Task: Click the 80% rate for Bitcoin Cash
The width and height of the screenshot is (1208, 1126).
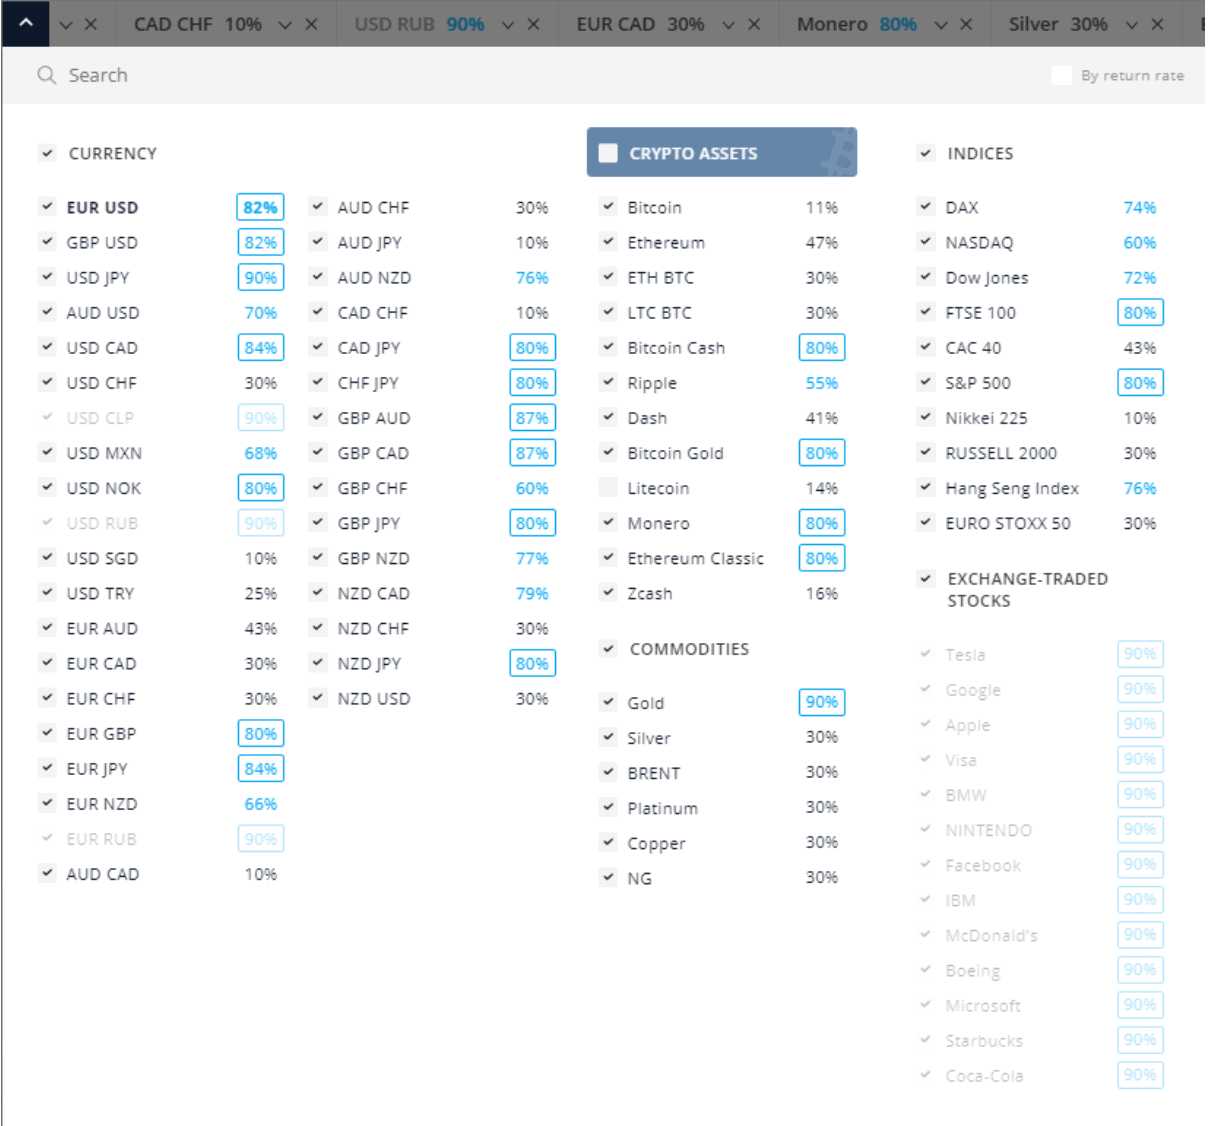Action: tap(822, 348)
